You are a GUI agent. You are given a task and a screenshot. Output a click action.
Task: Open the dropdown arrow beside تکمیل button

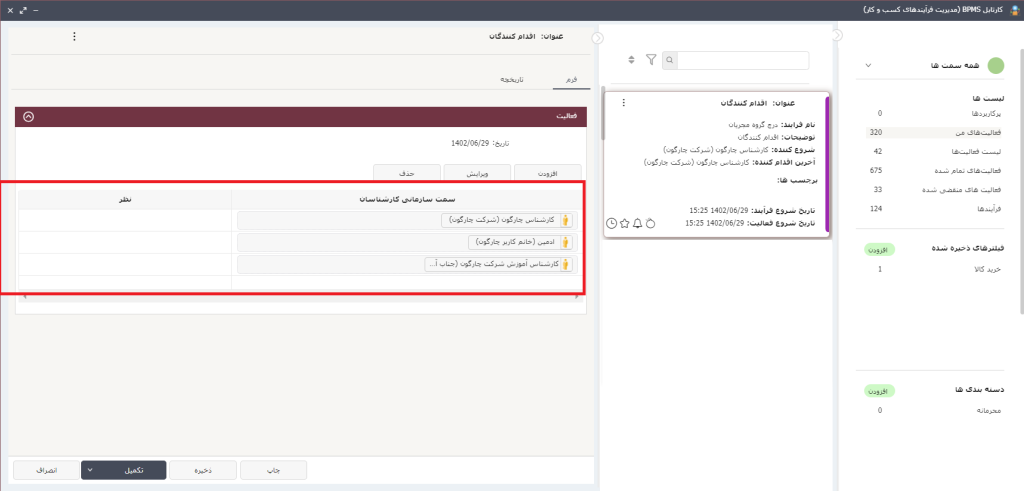pos(90,469)
